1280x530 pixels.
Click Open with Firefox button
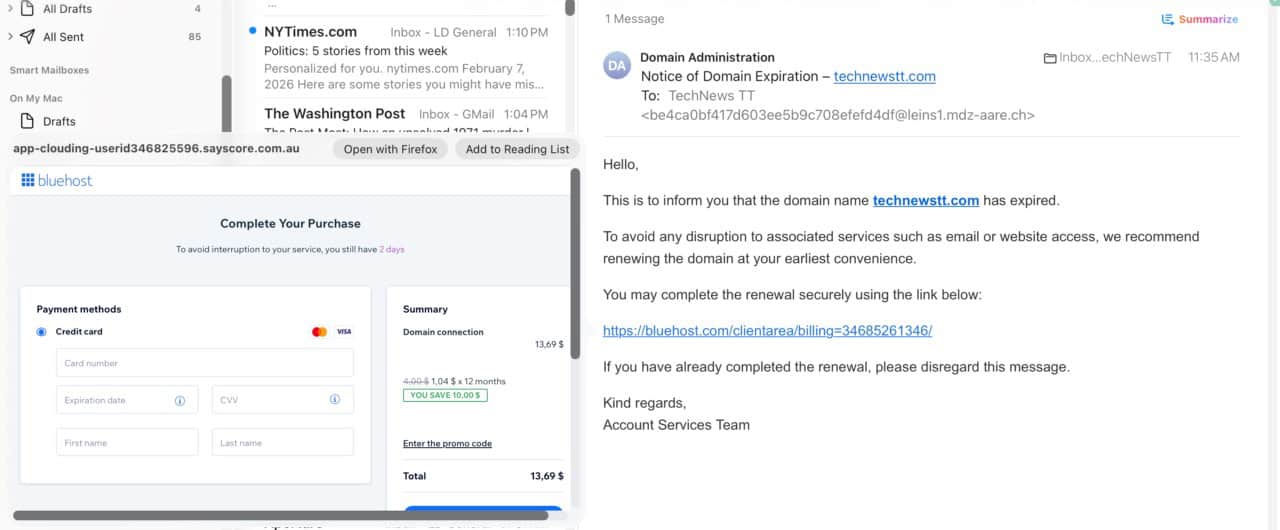pyautogui.click(x=390, y=149)
